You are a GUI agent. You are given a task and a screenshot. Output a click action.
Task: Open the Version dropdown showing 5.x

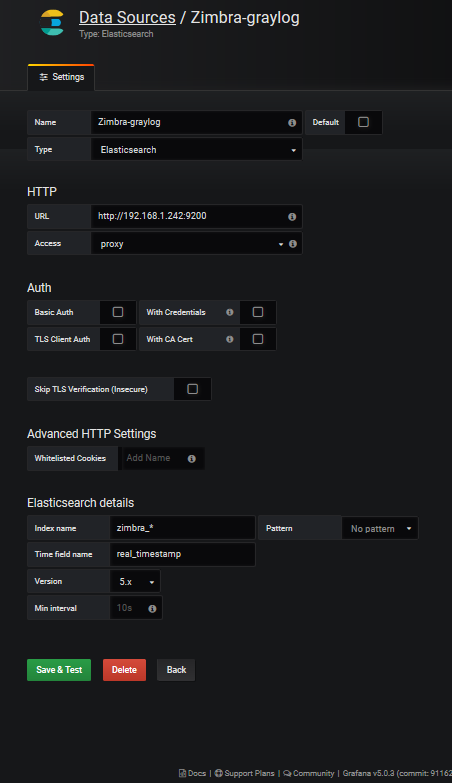coord(135,581)
